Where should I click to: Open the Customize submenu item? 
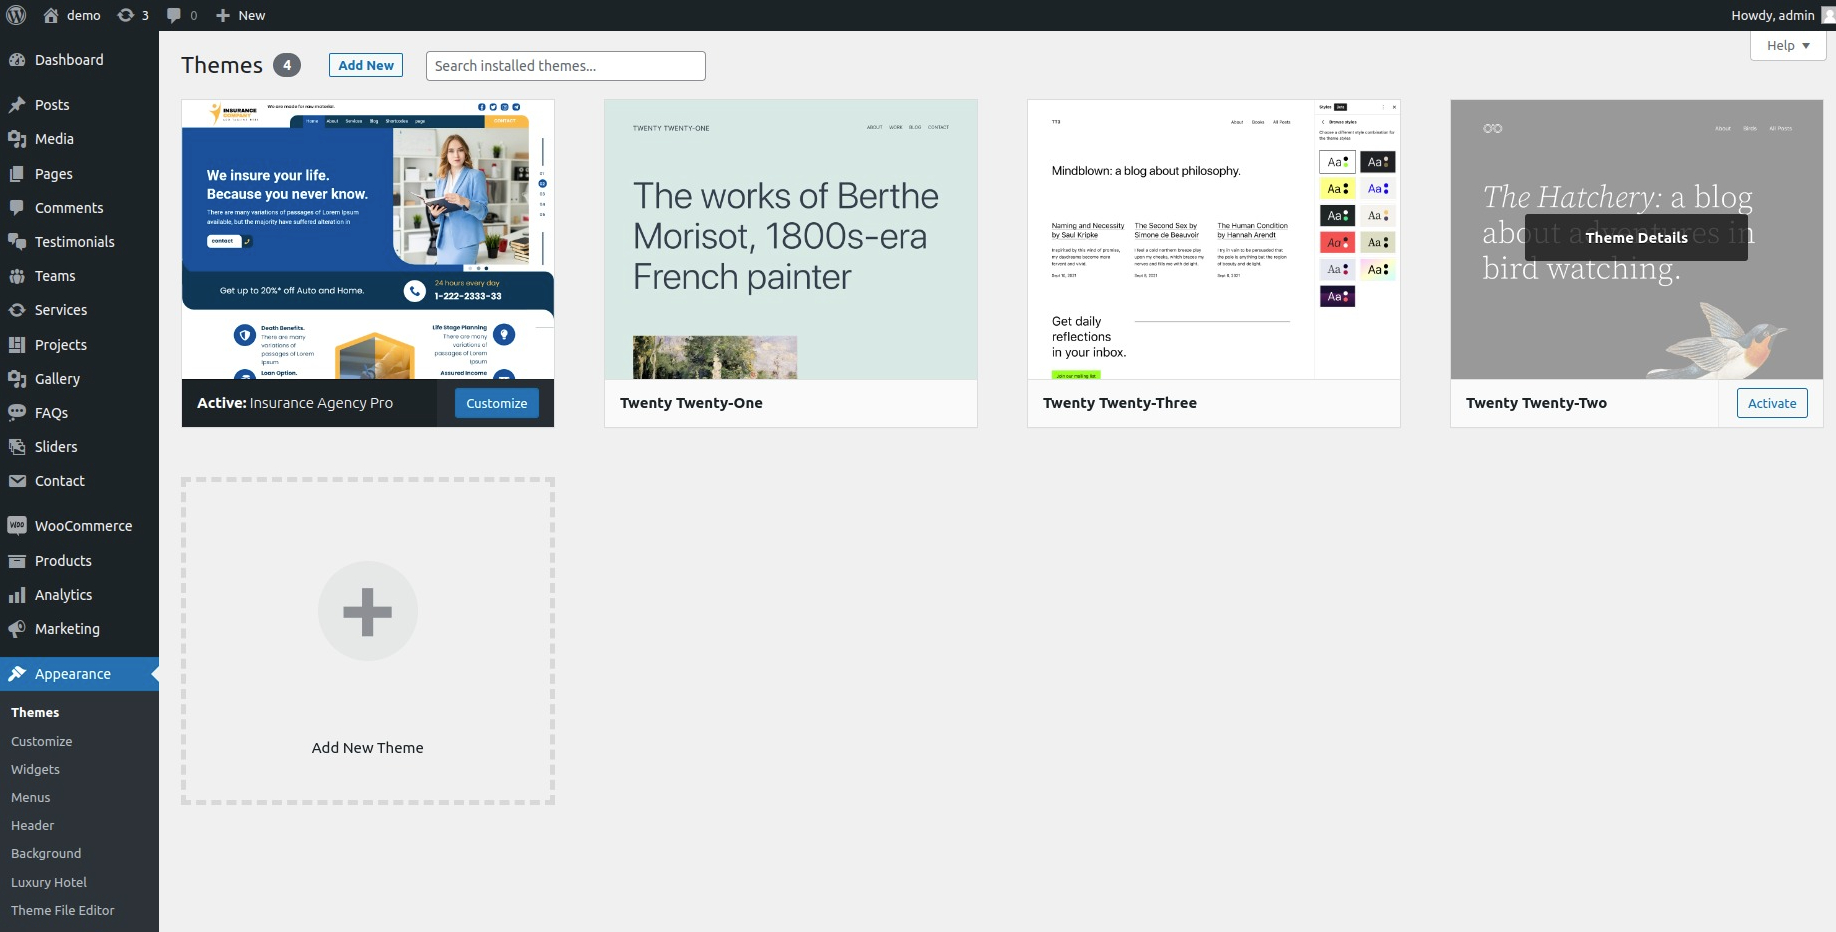click(x=42, y=742)
